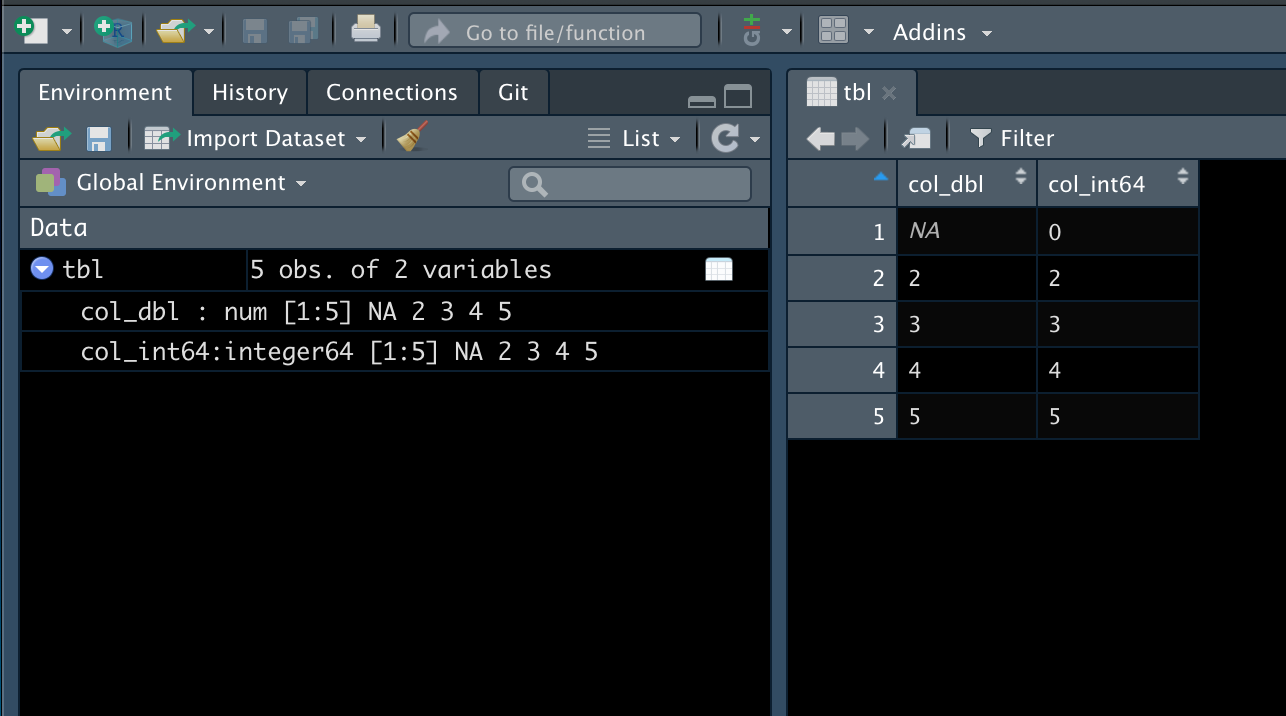Show tbl in a separate window via popout icon
Image resolution: width=1286 pixels, height=716 pixels.
click(x=916, y=138)
